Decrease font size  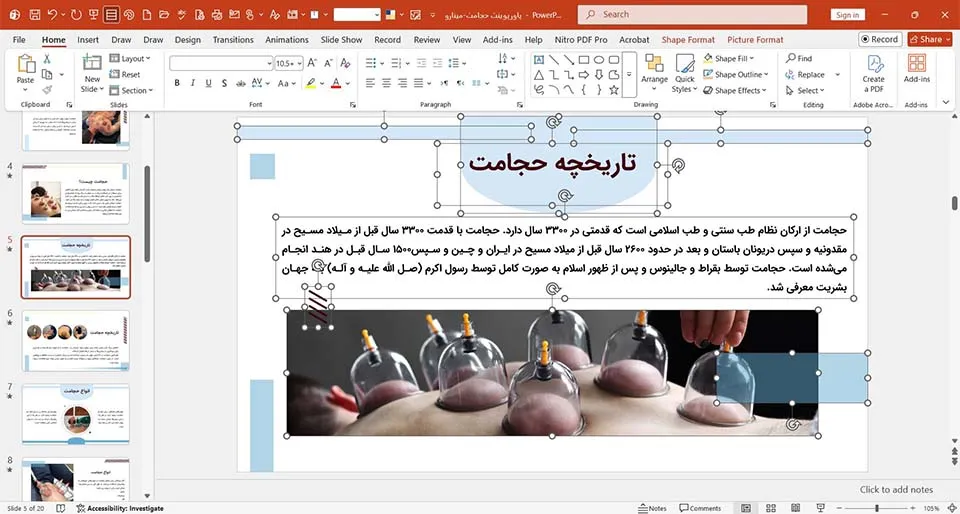pos(329,63)
